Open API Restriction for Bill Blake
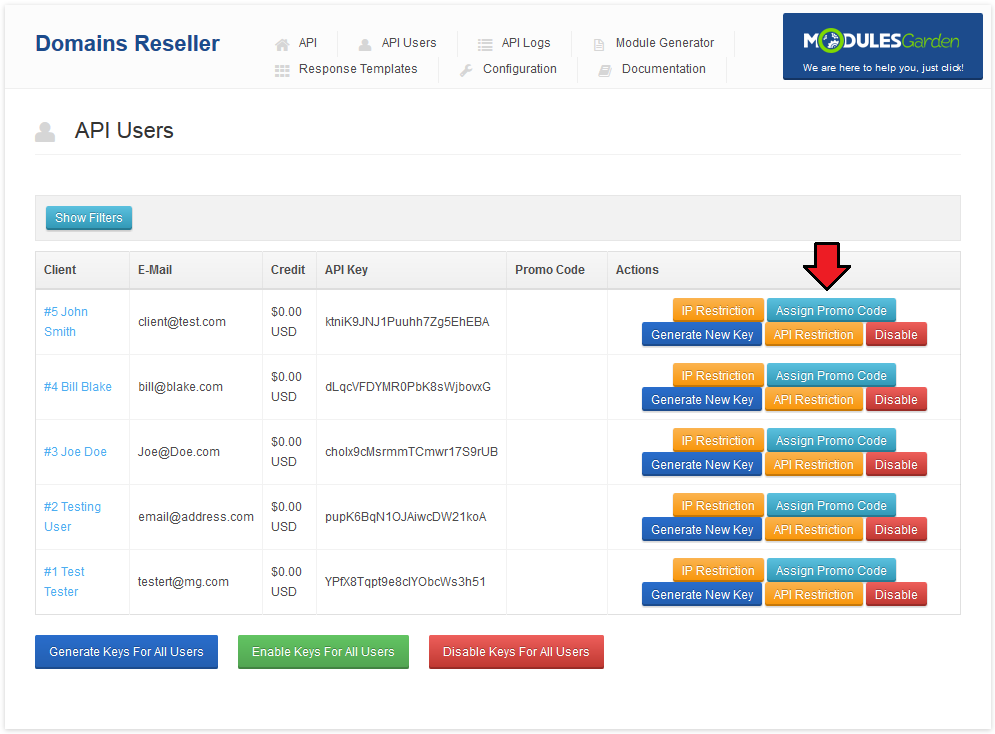 click(x=814, y=400)
